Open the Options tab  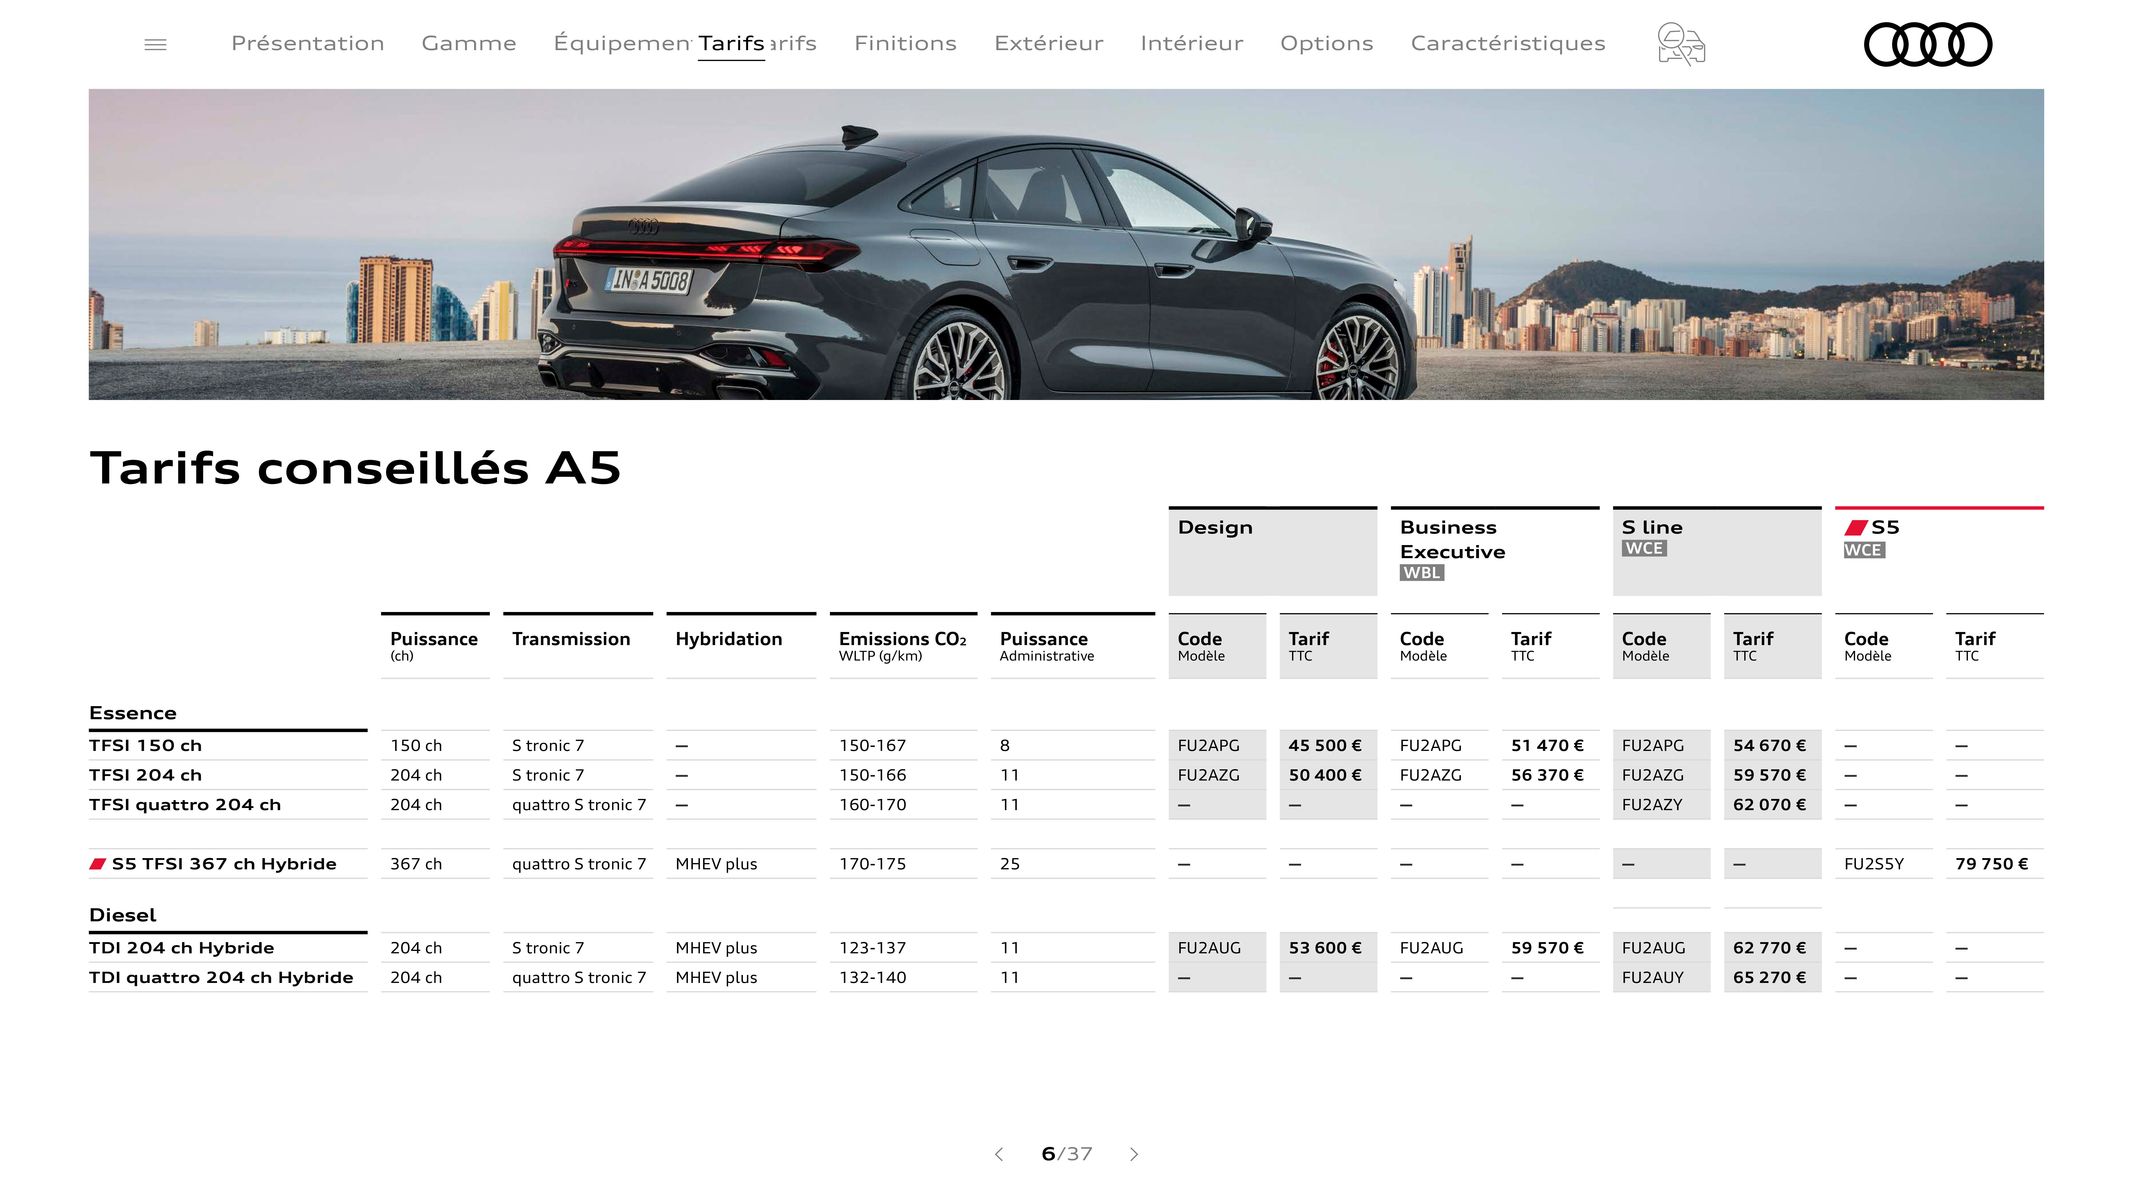[x=1327, y=43]
